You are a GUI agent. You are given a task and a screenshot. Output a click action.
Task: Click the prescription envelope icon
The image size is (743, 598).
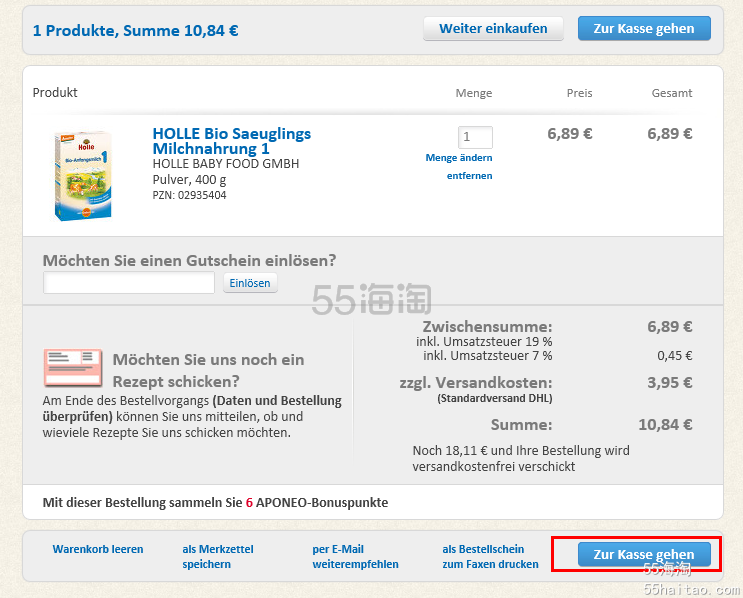pyautogui.click(x=73, y=368)
